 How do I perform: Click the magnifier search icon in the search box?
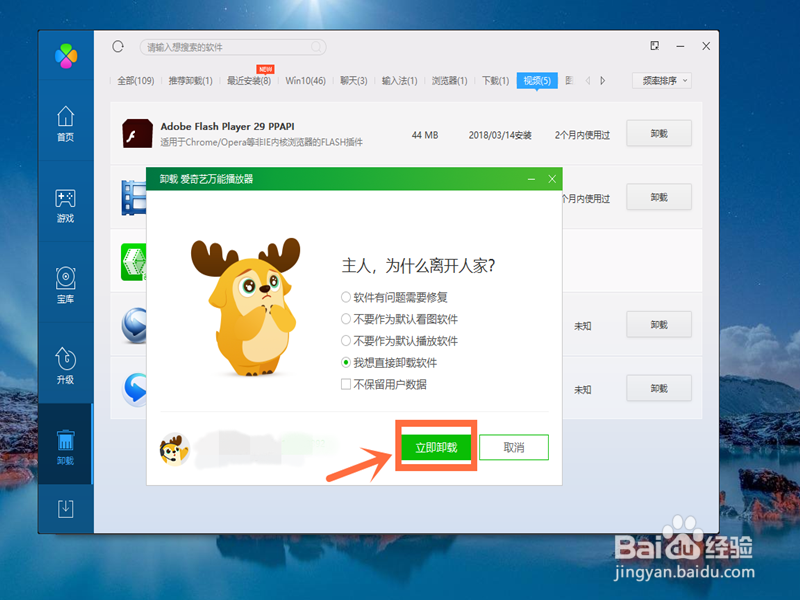316,47
